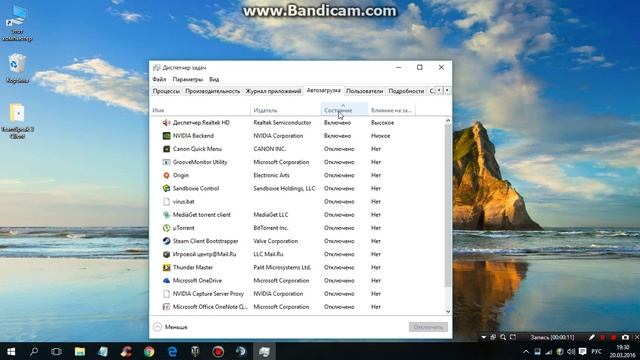Sort by the Имя column header
Viewport: 640px width, 360px height.
pyautogui.click(x=200, y=110)
